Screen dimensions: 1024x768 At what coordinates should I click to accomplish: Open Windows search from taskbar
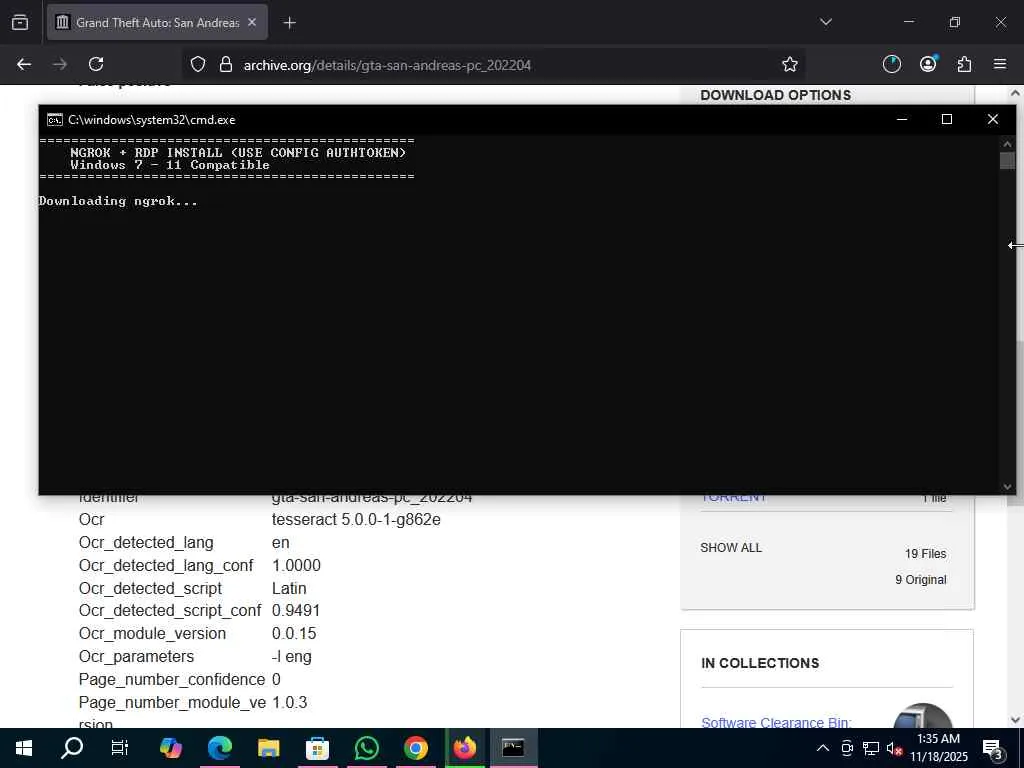click(x=72, y=748)
